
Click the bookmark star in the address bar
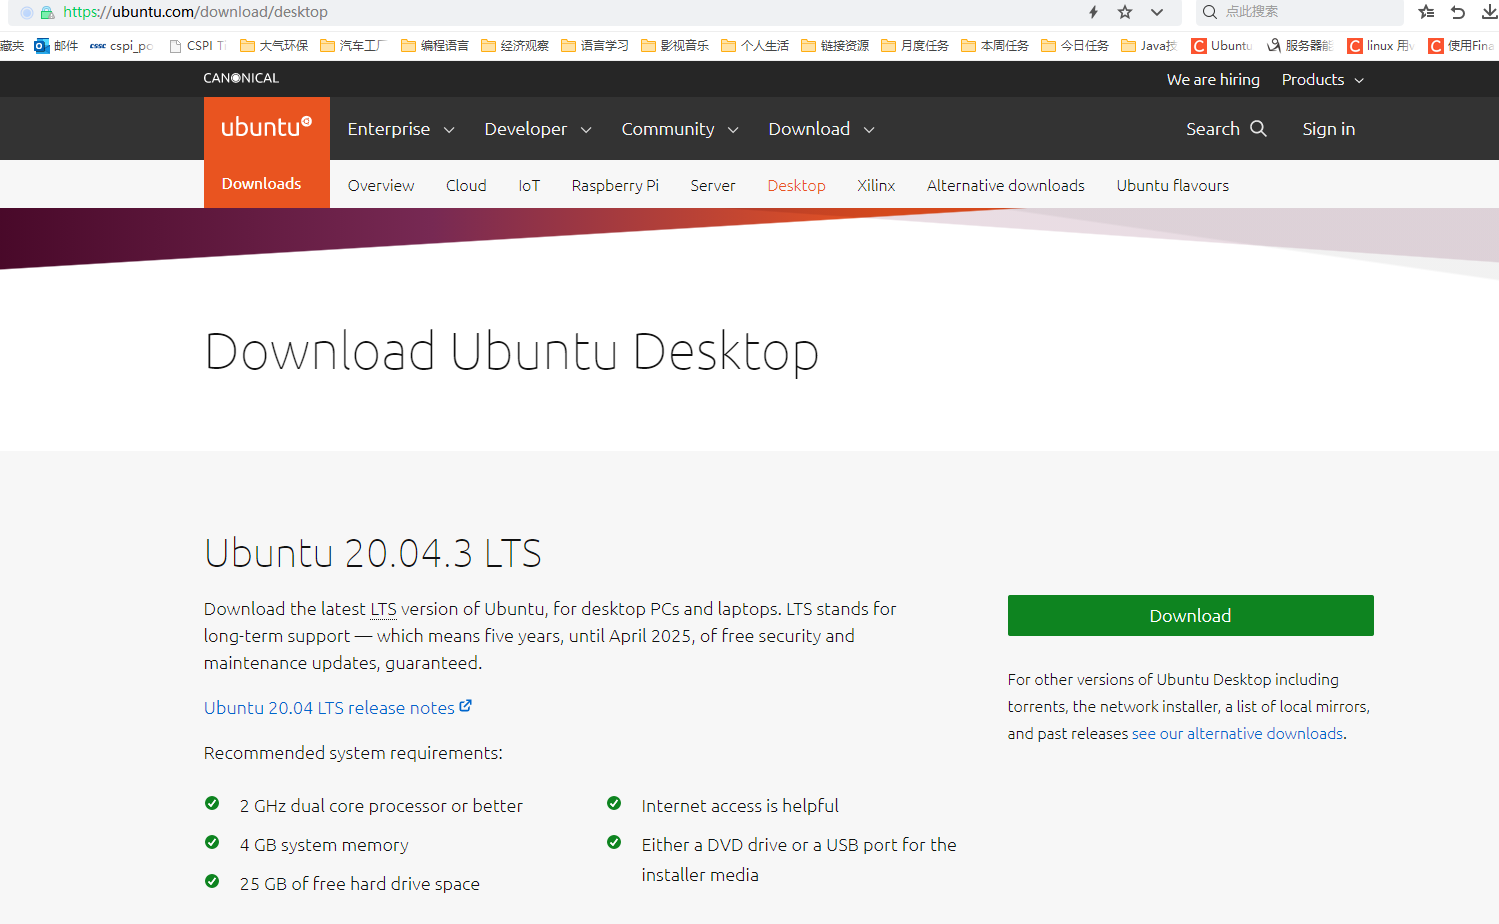[1124, 12]
